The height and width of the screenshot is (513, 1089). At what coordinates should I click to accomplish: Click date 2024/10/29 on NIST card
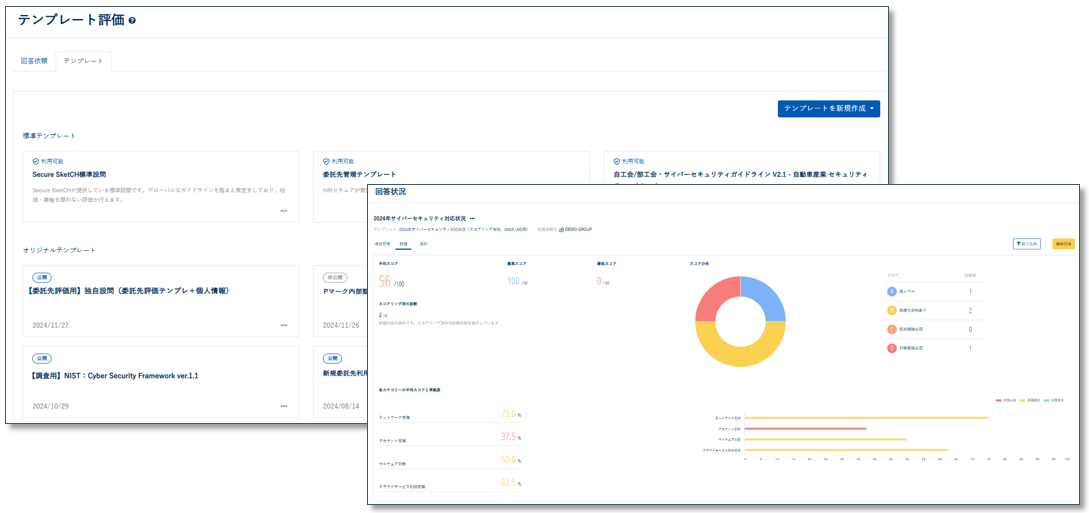[50, 406]
